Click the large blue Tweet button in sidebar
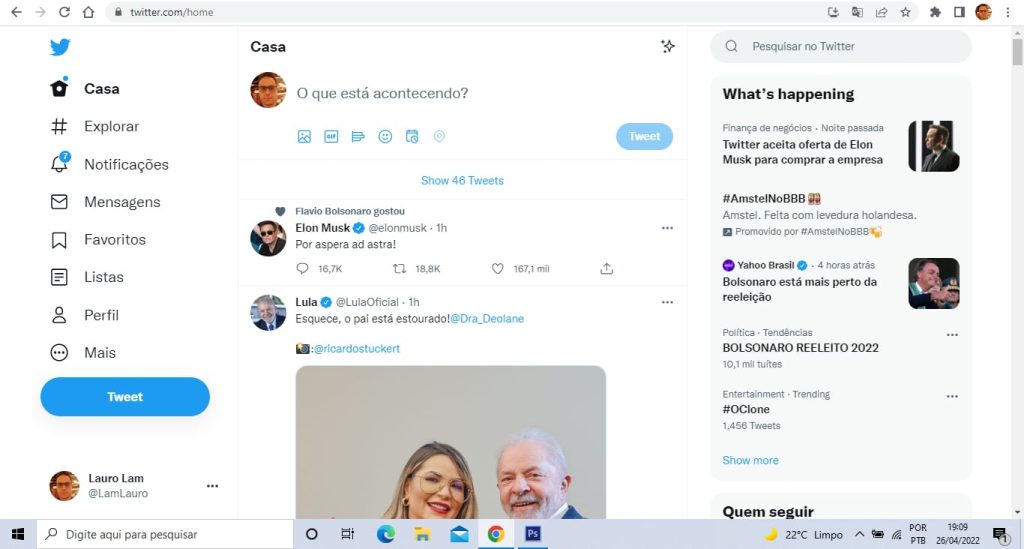This screenshot has height=549, width=1024. point(125,396)
